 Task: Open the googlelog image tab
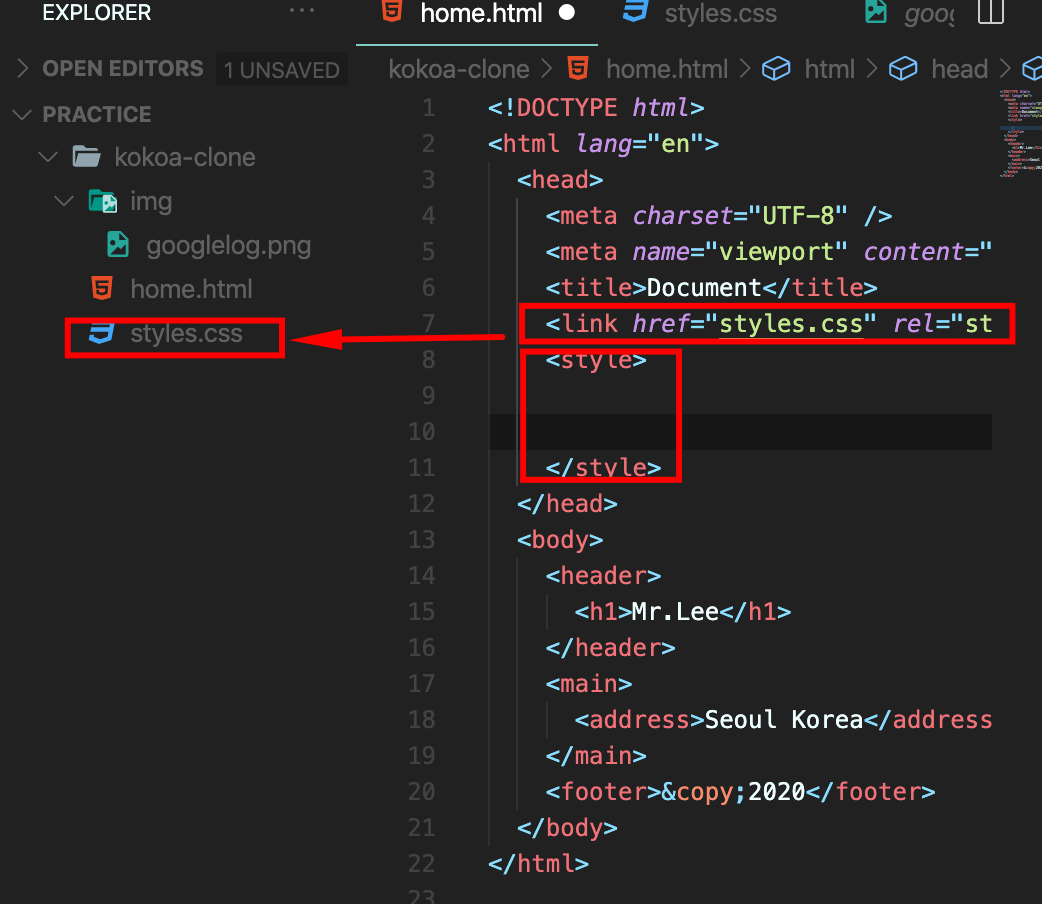929,13
